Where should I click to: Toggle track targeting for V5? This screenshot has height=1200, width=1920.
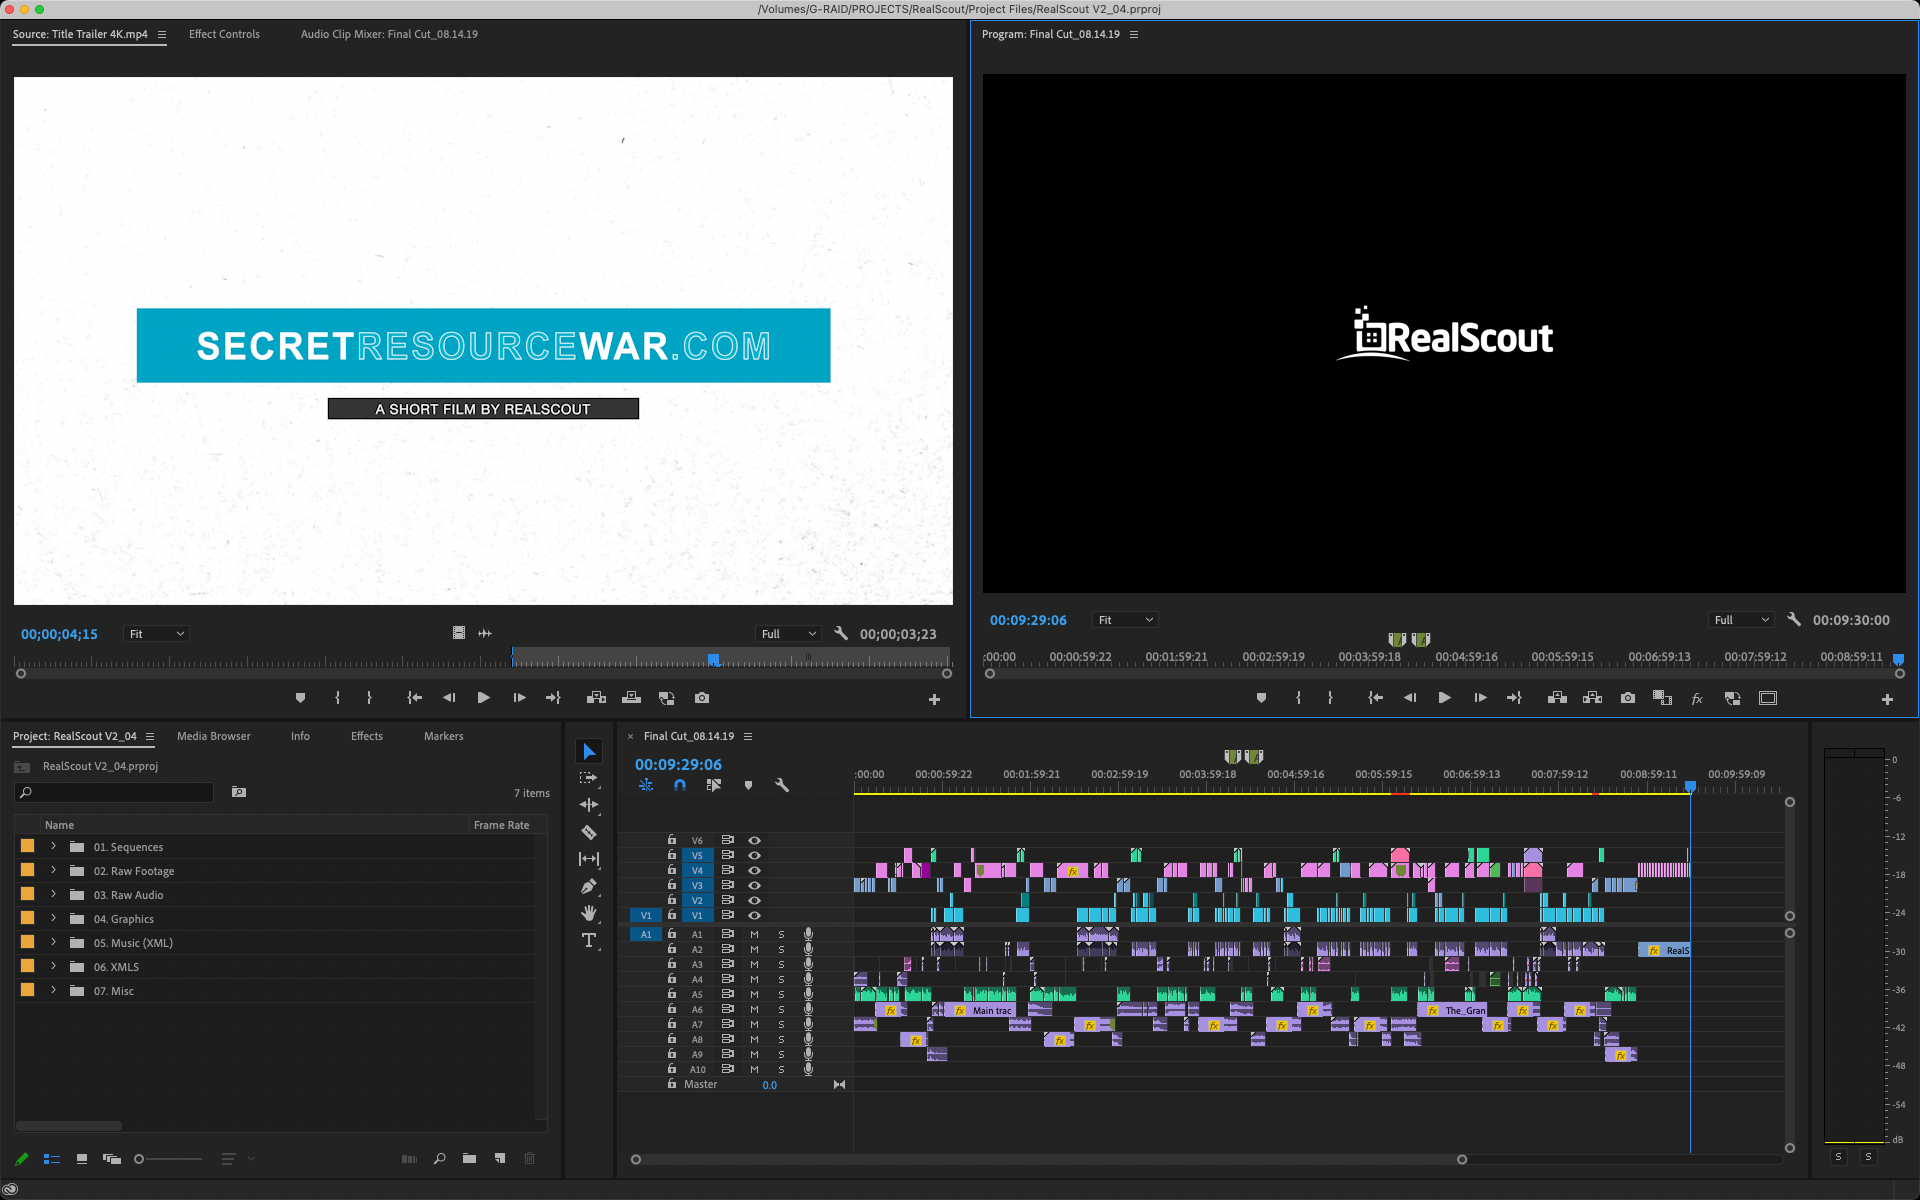pos(697,855)
